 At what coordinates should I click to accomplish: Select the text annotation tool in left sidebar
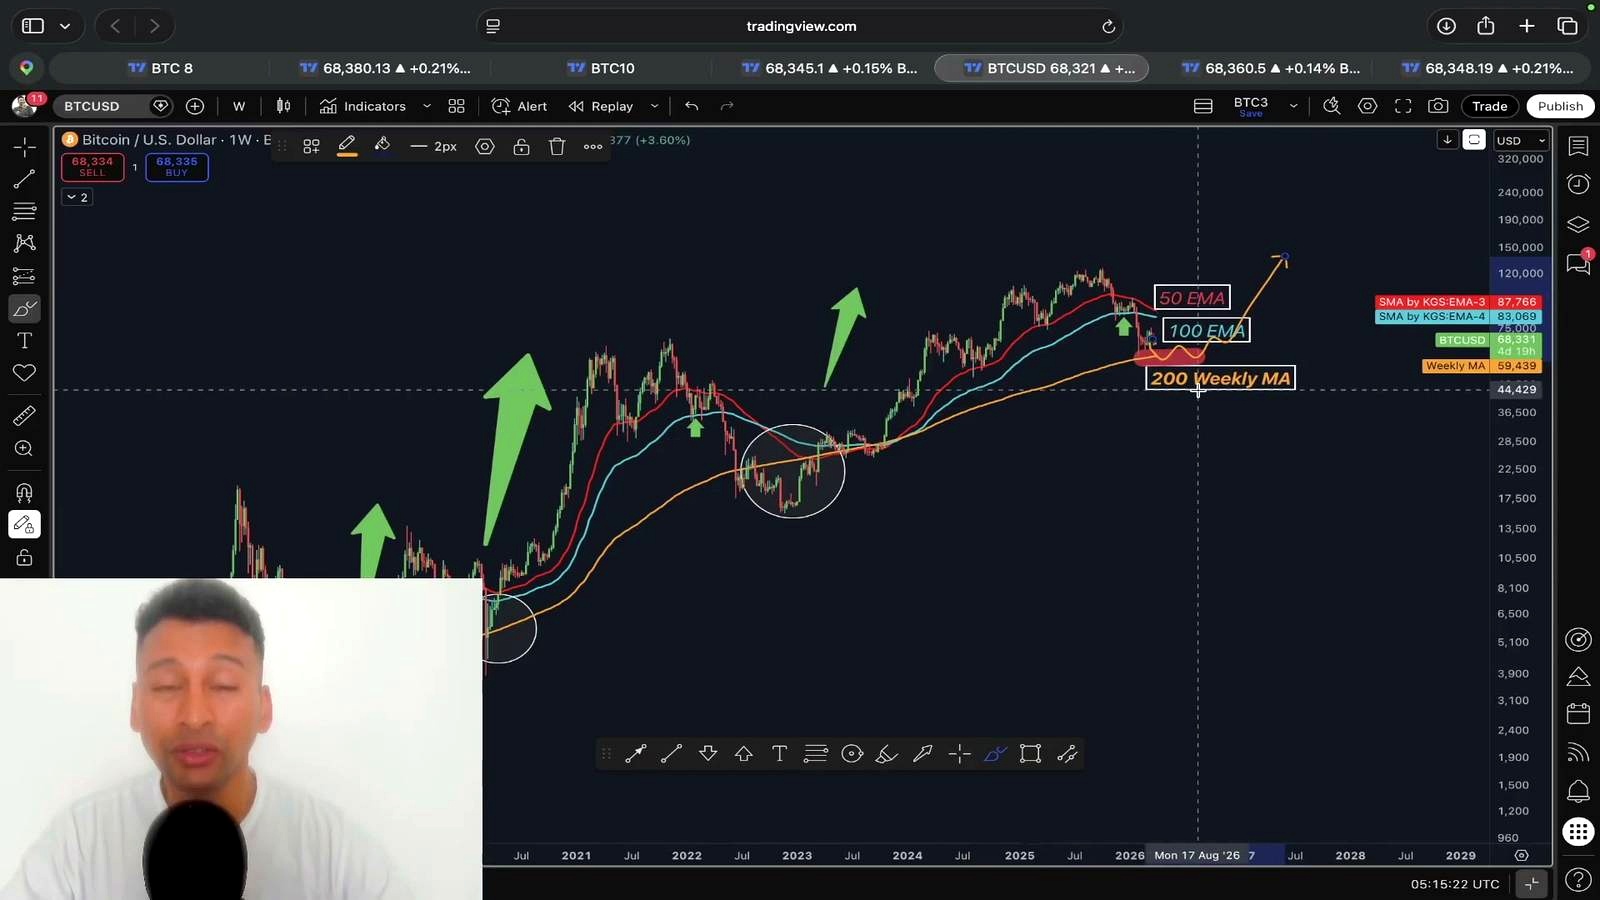[x=24, y=341]
